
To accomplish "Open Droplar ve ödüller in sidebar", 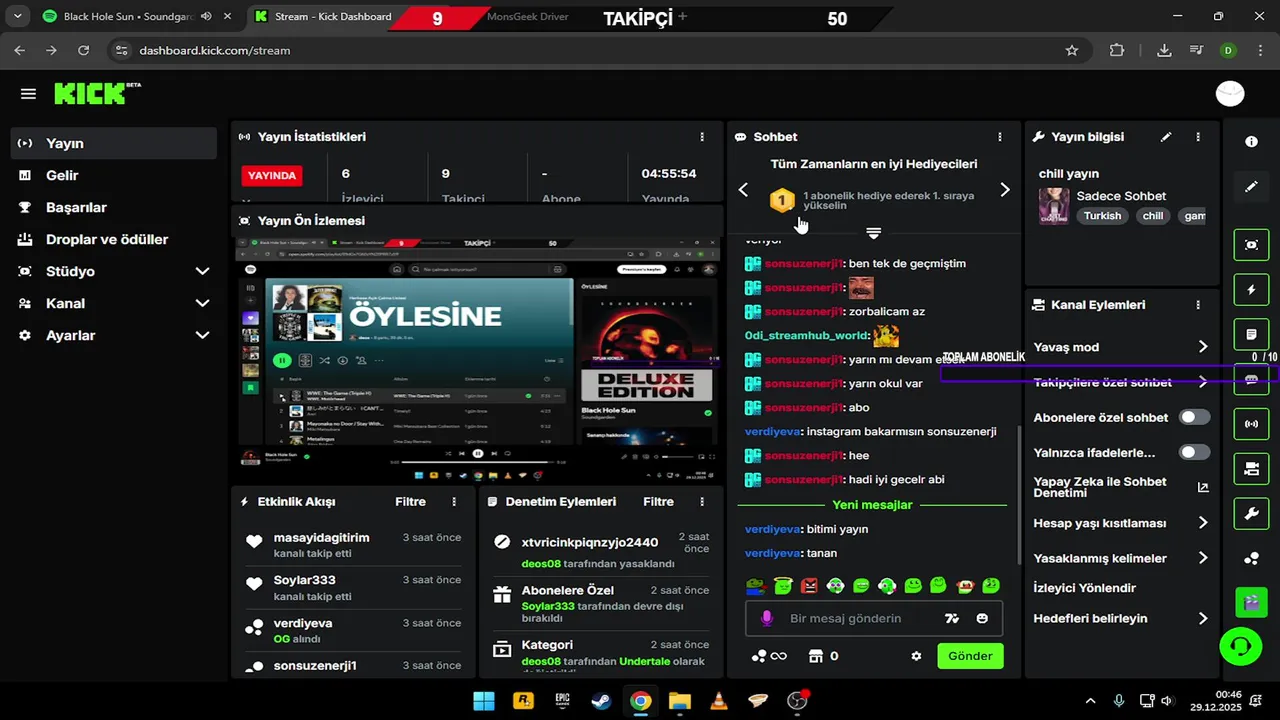I will pos(113,239).
